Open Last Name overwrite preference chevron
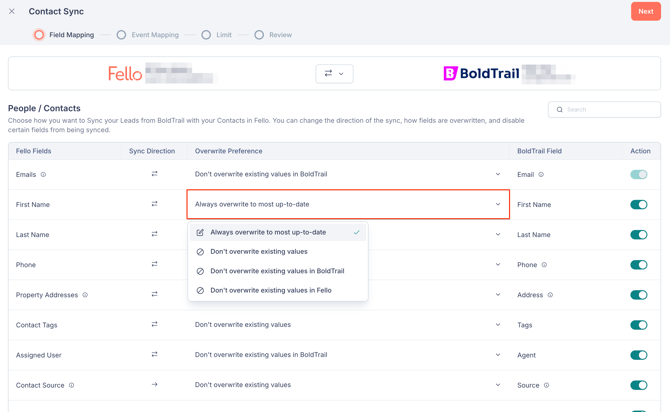 (x=498, y=234)
